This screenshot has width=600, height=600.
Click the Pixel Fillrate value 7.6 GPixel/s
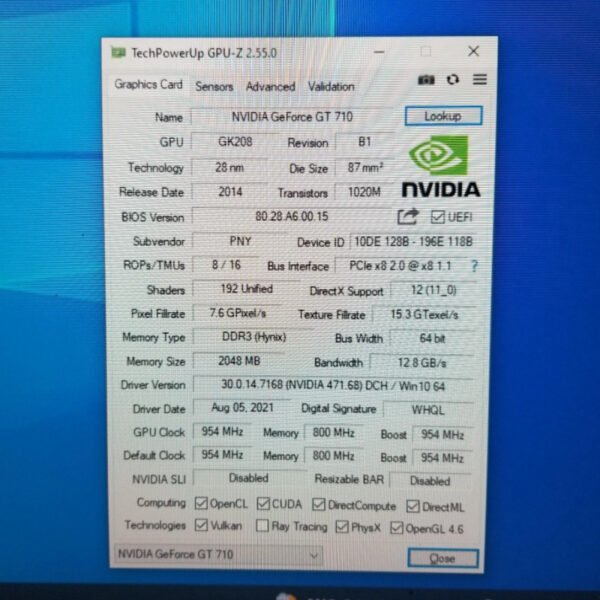pos(238,313)
